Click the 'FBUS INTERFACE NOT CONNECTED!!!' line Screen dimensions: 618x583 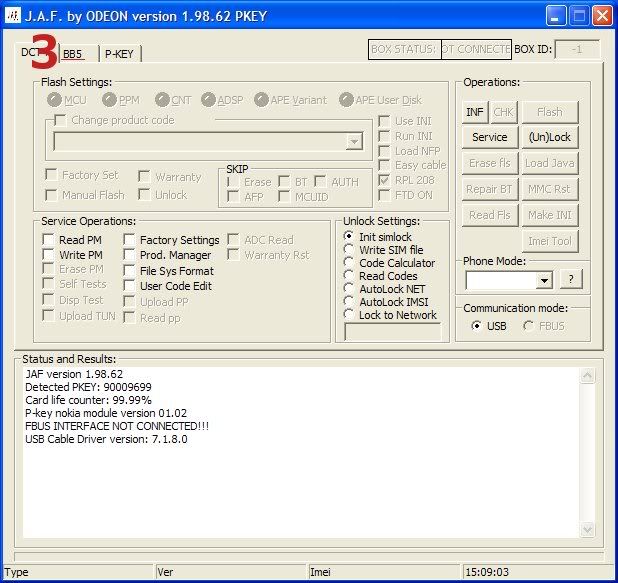[117, 426]
